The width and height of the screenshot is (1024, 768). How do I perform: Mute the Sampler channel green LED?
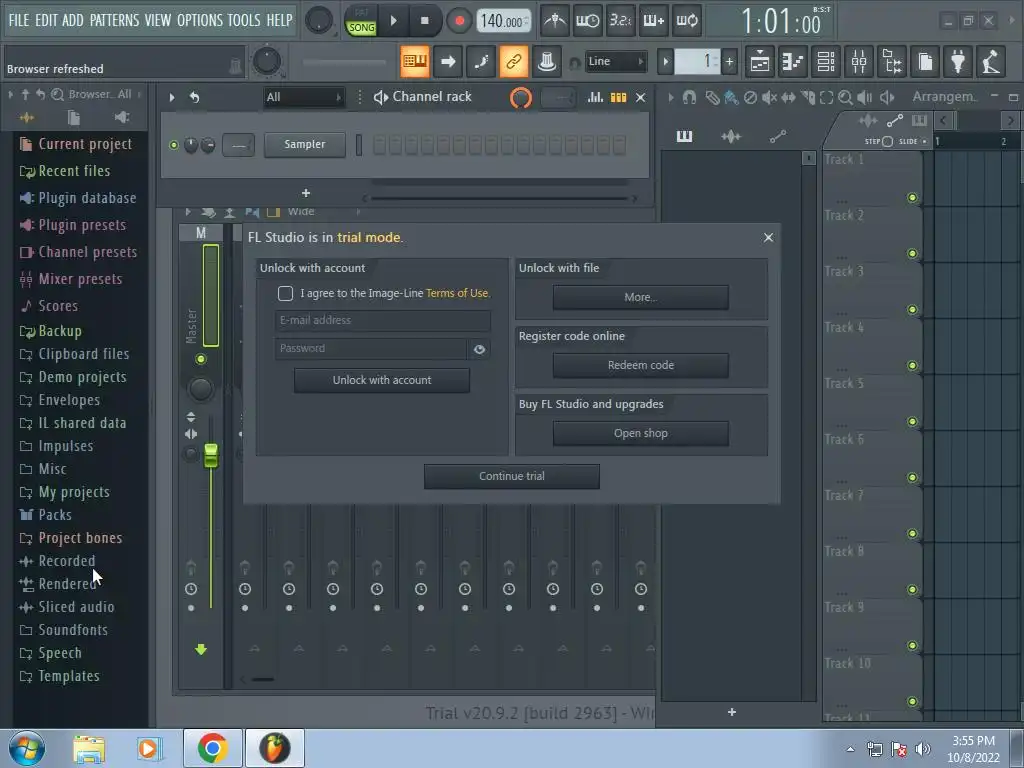(174, 145)
